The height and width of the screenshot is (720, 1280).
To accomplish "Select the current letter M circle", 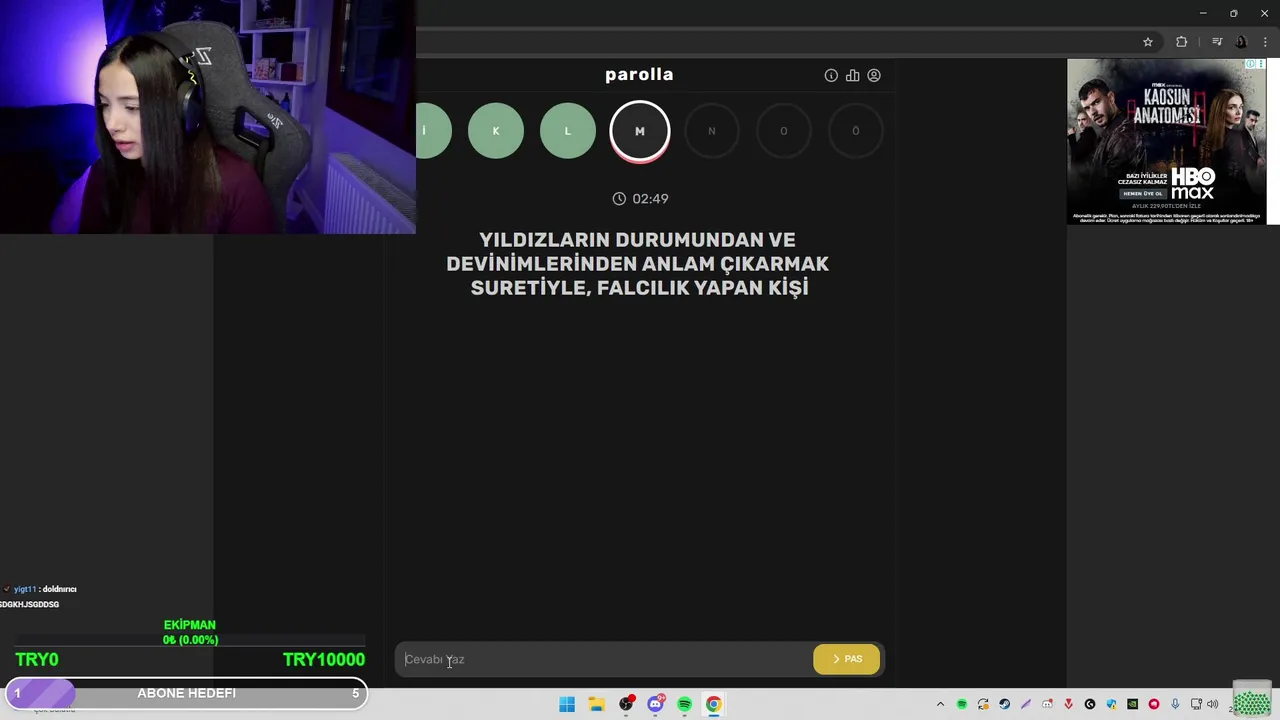I will pyautogui.click(x=640, y=131).
